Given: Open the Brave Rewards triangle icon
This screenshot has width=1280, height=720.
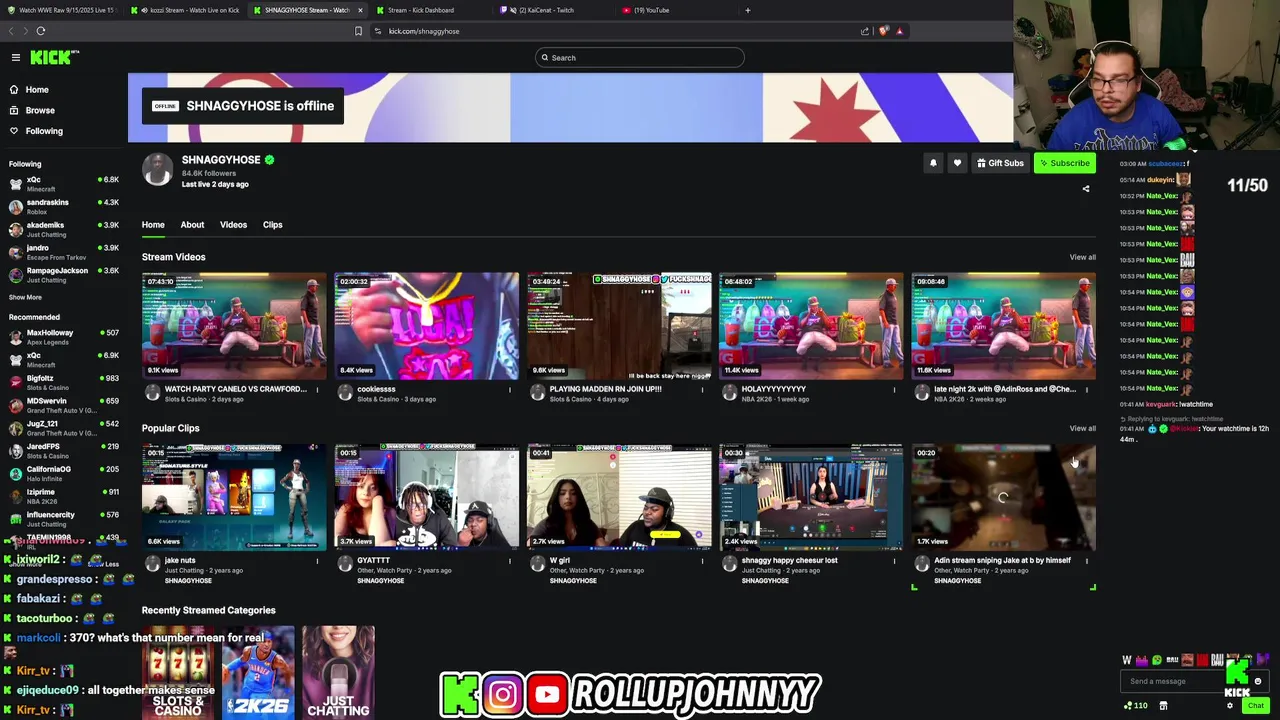Looking at the screenshot, I should coord(899,31).
